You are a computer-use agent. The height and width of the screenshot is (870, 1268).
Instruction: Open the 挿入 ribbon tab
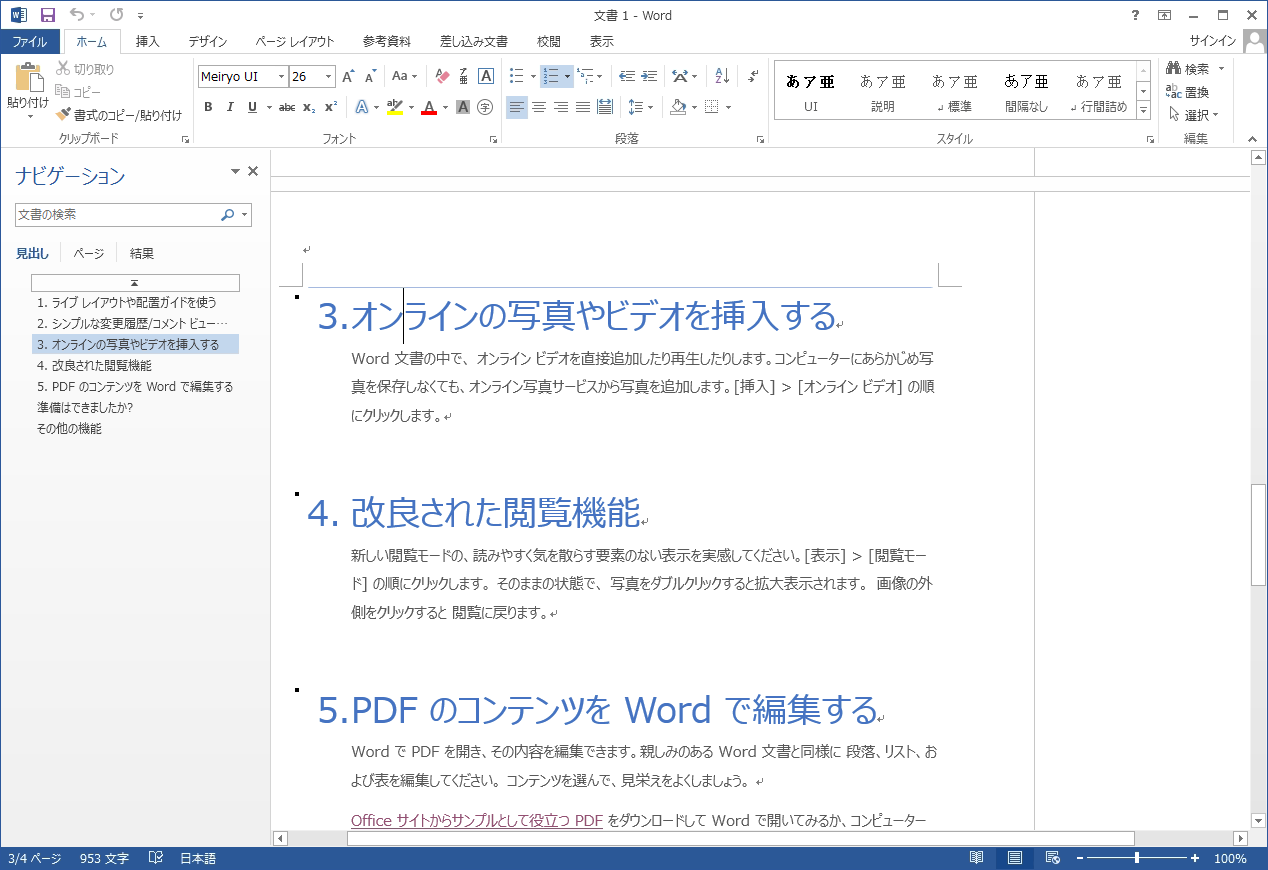click(148, 41)
